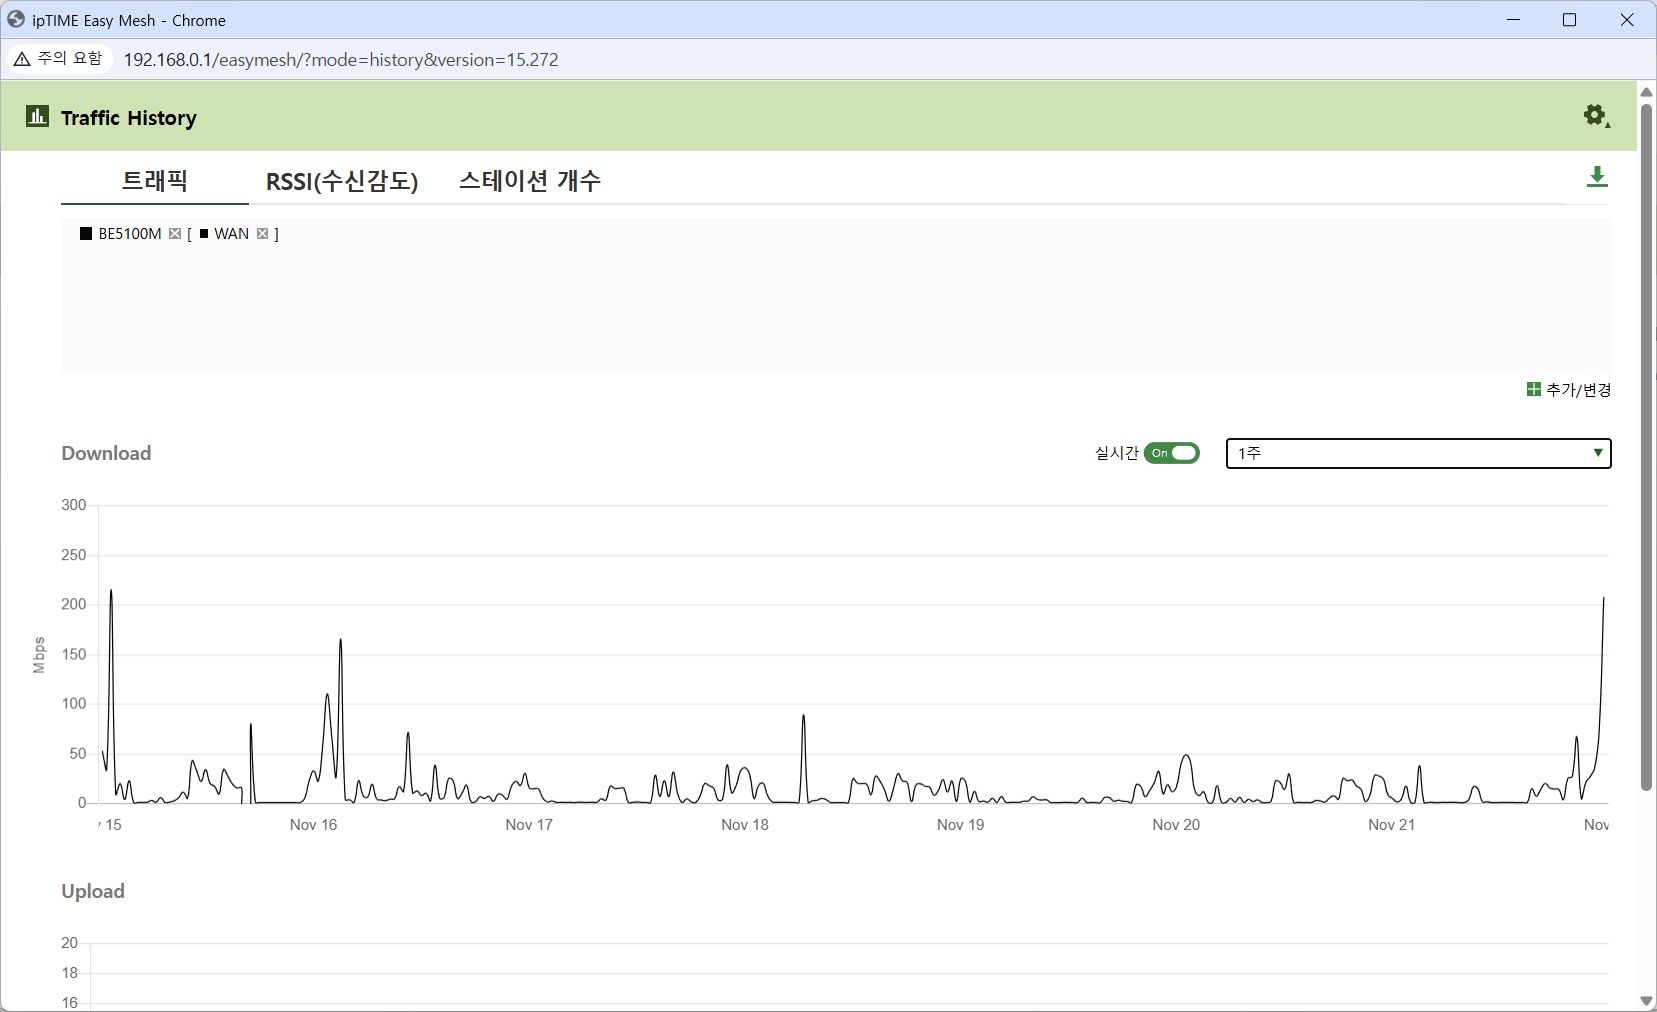Click the WAN legend color square
1657x1012 pixels.
(x=204, y=234)
